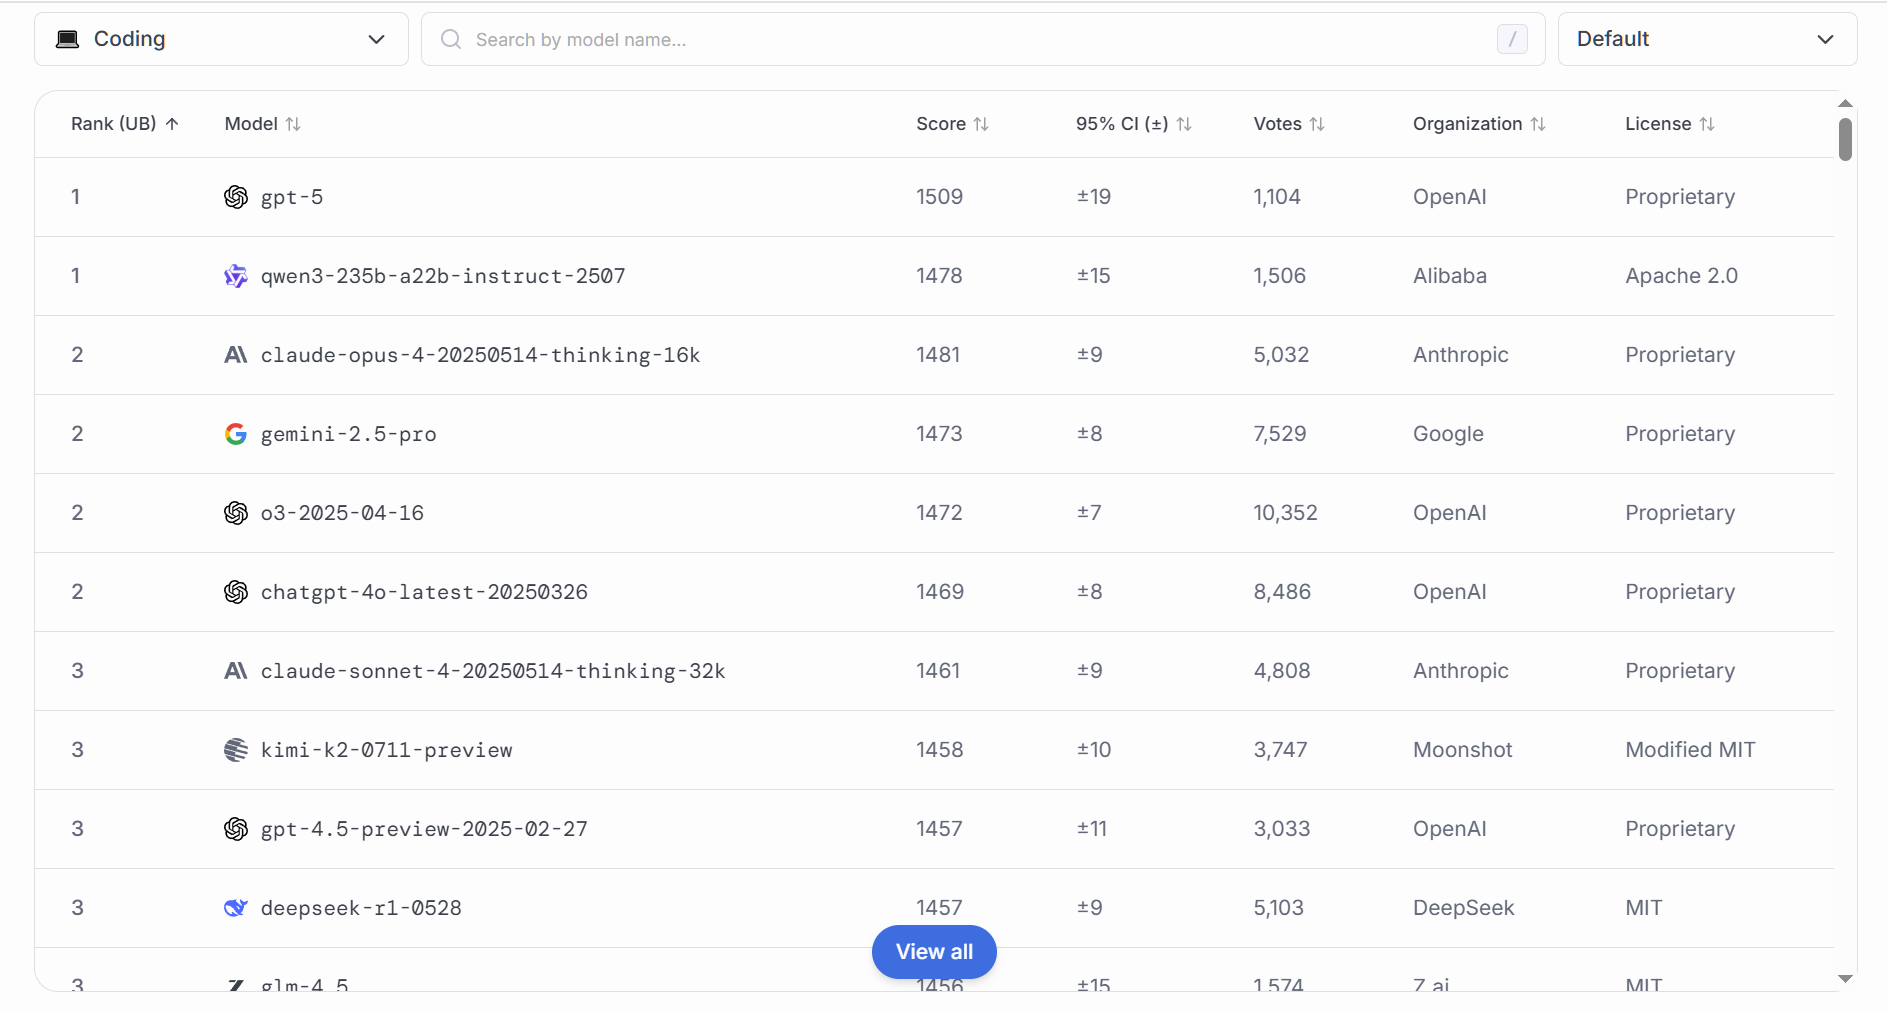Click sort arrows next to Votes header
The width and height of the screenshot is (1887, 1014).
[x=1317, y=124]
